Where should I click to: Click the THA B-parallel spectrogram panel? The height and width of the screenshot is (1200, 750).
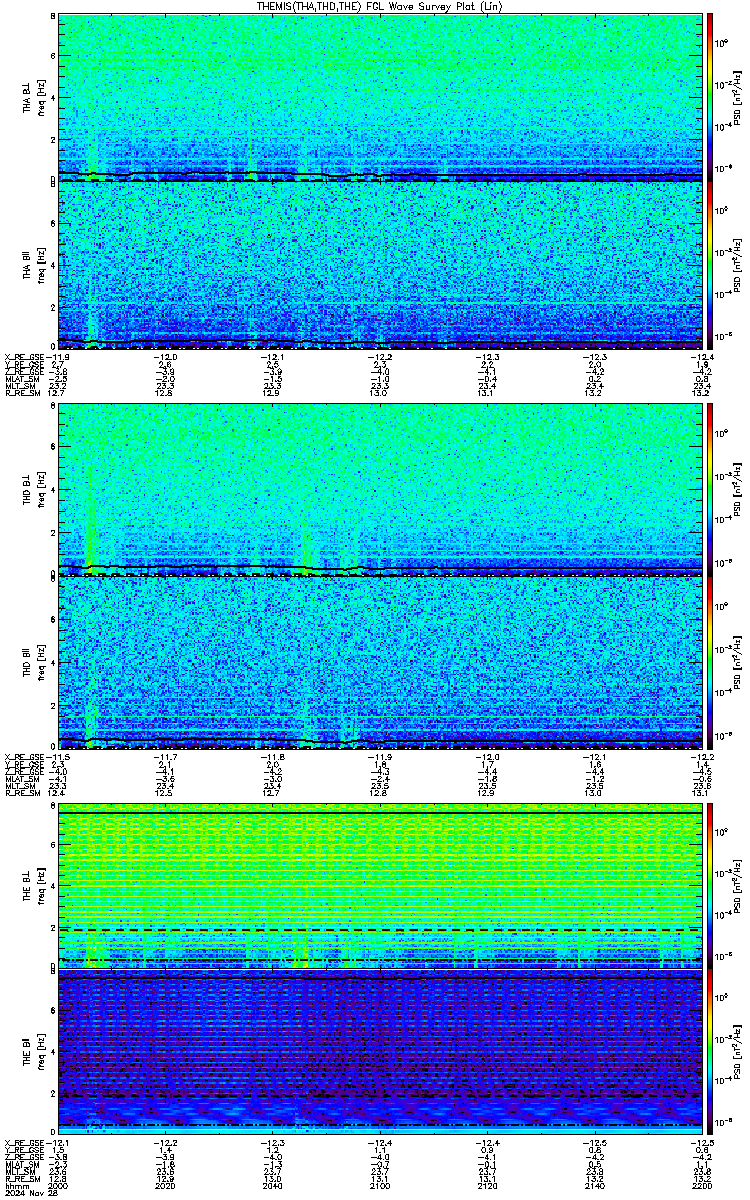(x=380, y=266)
